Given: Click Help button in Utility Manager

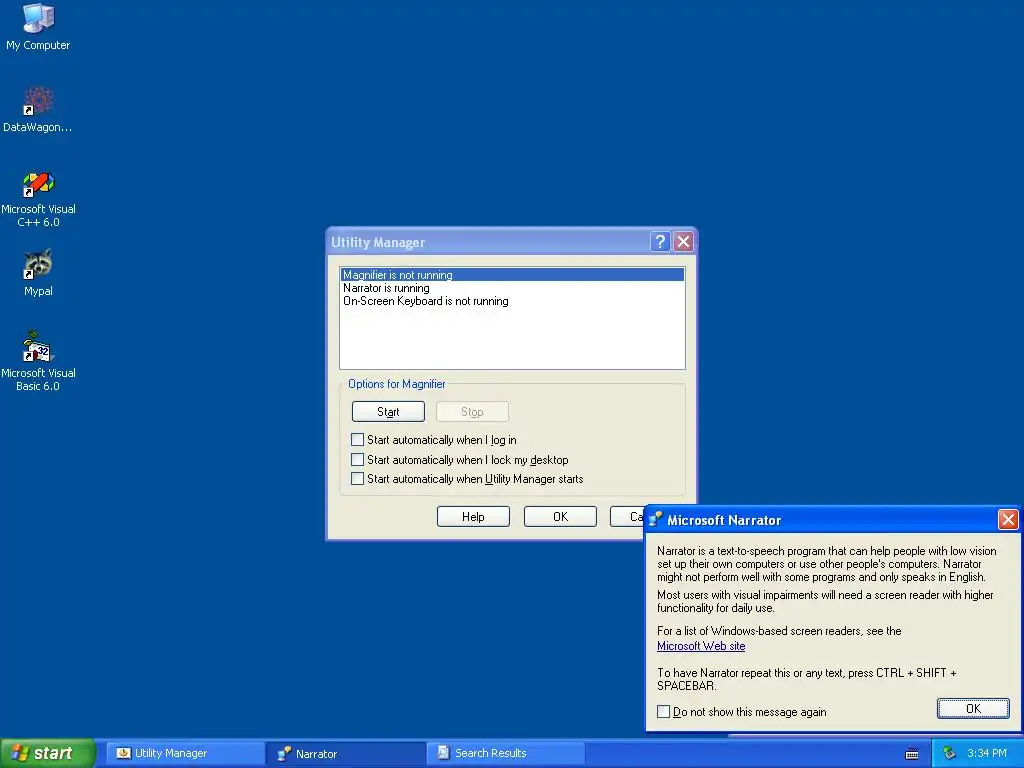Looking at the screenshot, I should (473, 517).
